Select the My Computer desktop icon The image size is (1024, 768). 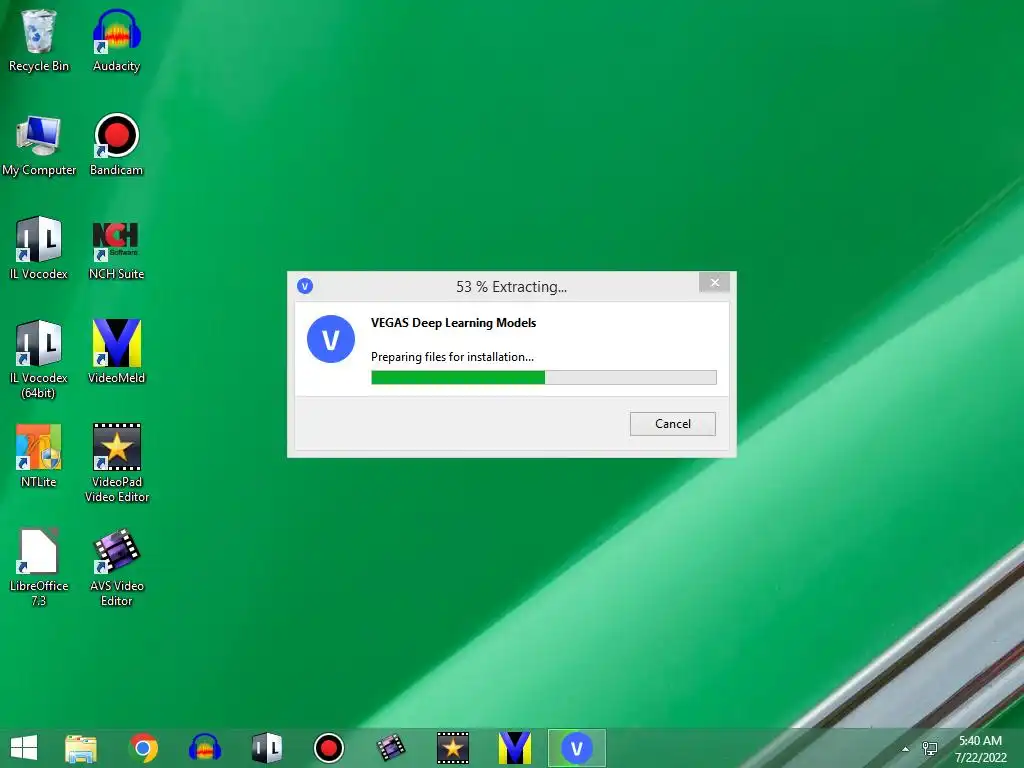39,145
